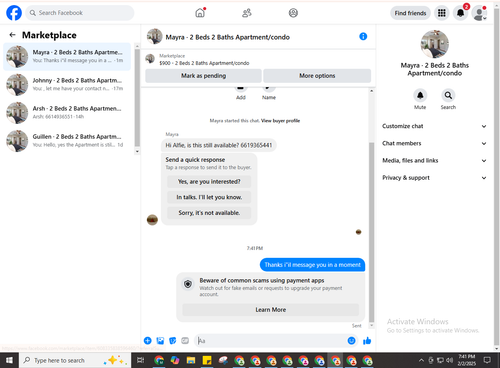Click message pane scrollbar up arrow
500x368 pixels.
[x=371, y=91]
